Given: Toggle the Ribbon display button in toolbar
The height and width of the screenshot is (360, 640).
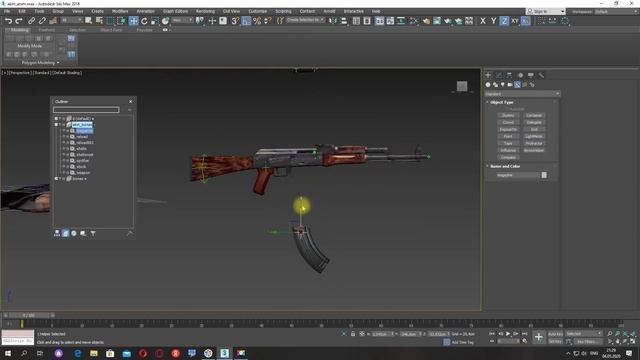Looking at the screenshot, I should pos(380,21).
